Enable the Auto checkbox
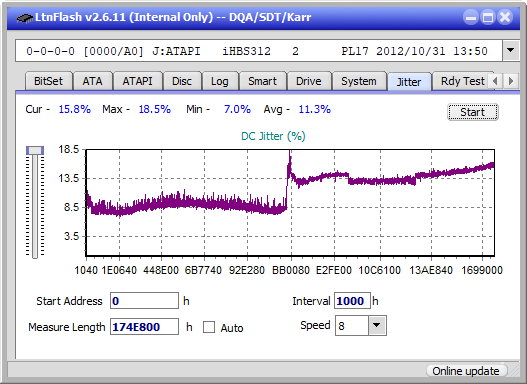This screenshot has width=527, height=384. click(209, 327)
